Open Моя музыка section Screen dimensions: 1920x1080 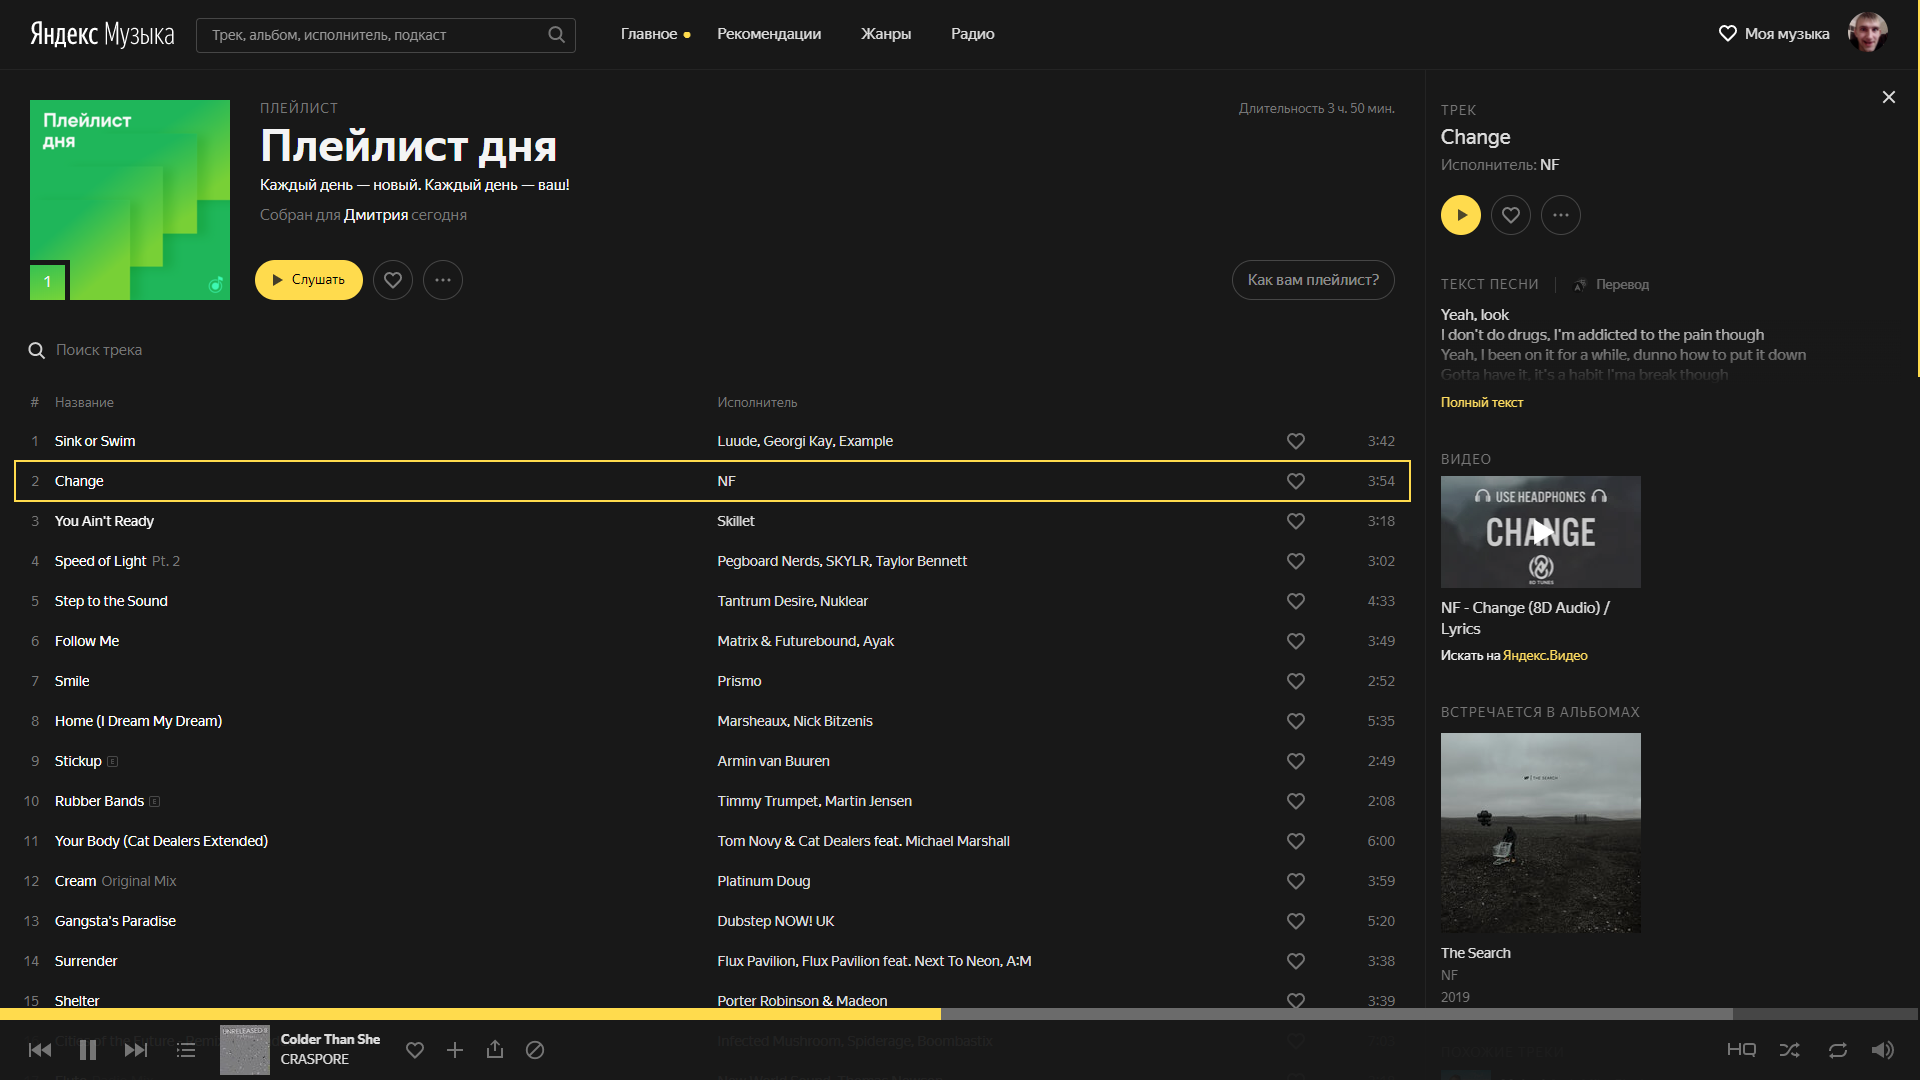click(1774, 34)
